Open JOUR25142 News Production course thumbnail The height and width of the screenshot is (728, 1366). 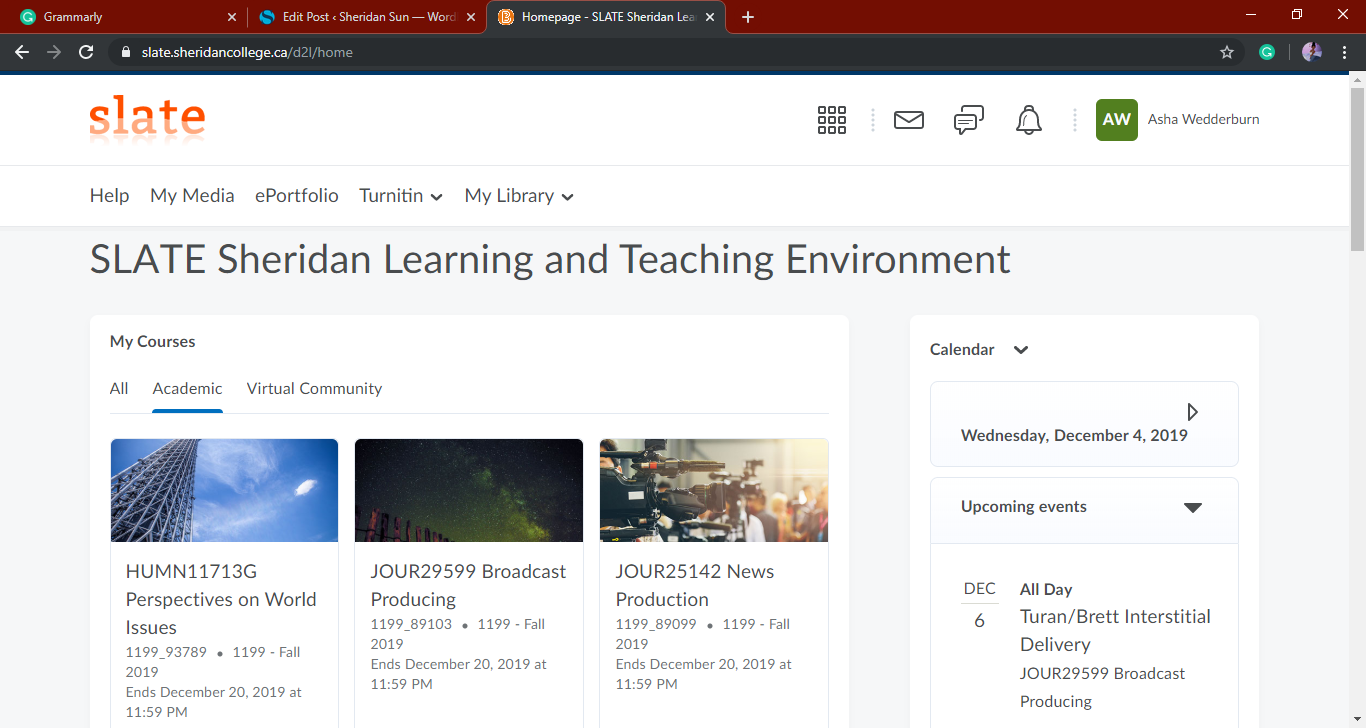713,490
